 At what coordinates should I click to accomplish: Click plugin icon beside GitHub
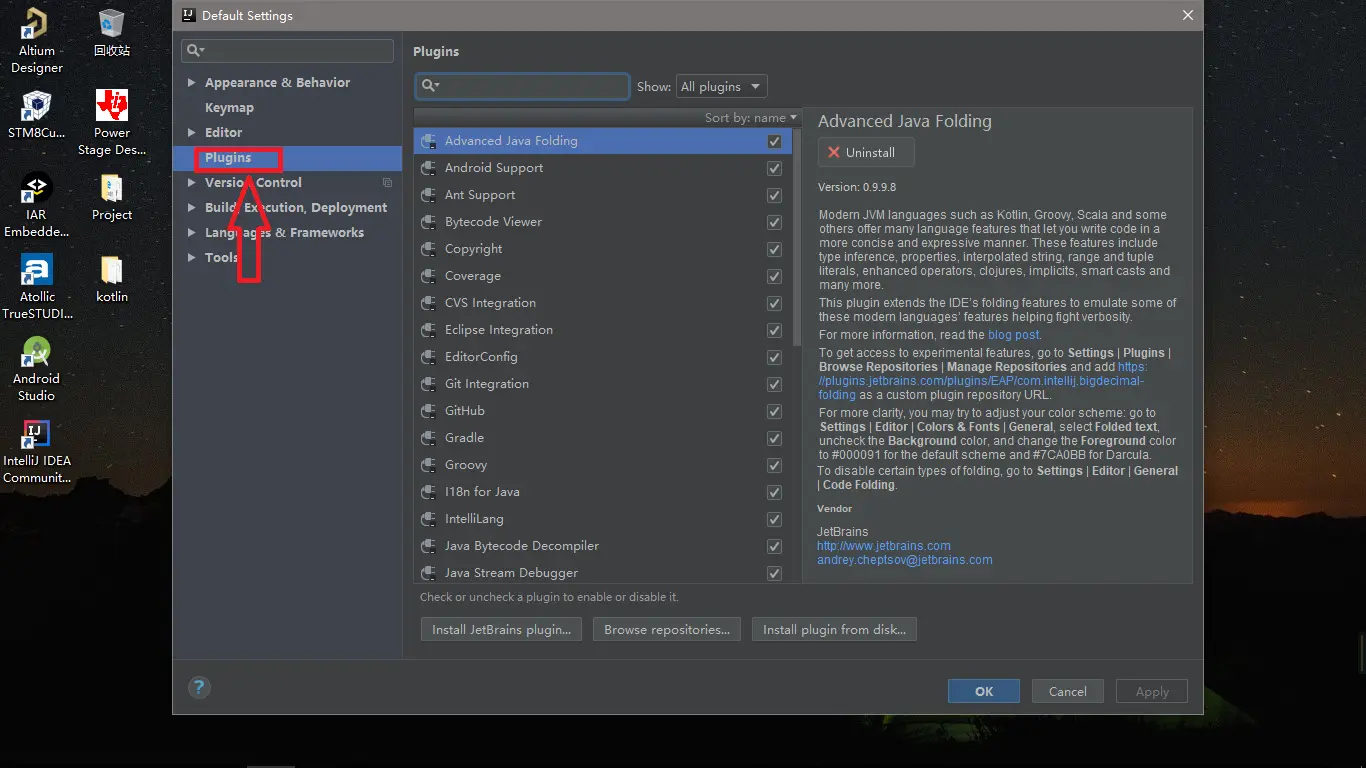point(428,411)
